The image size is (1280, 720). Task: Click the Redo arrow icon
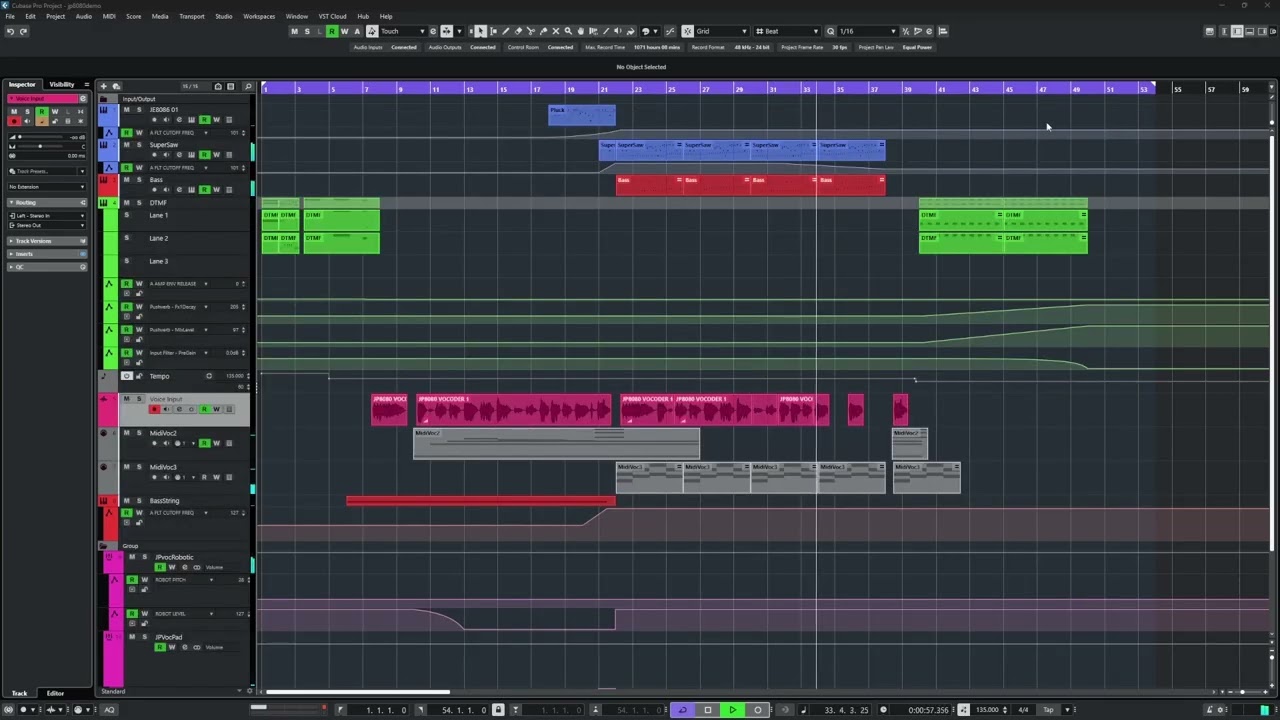23,31
